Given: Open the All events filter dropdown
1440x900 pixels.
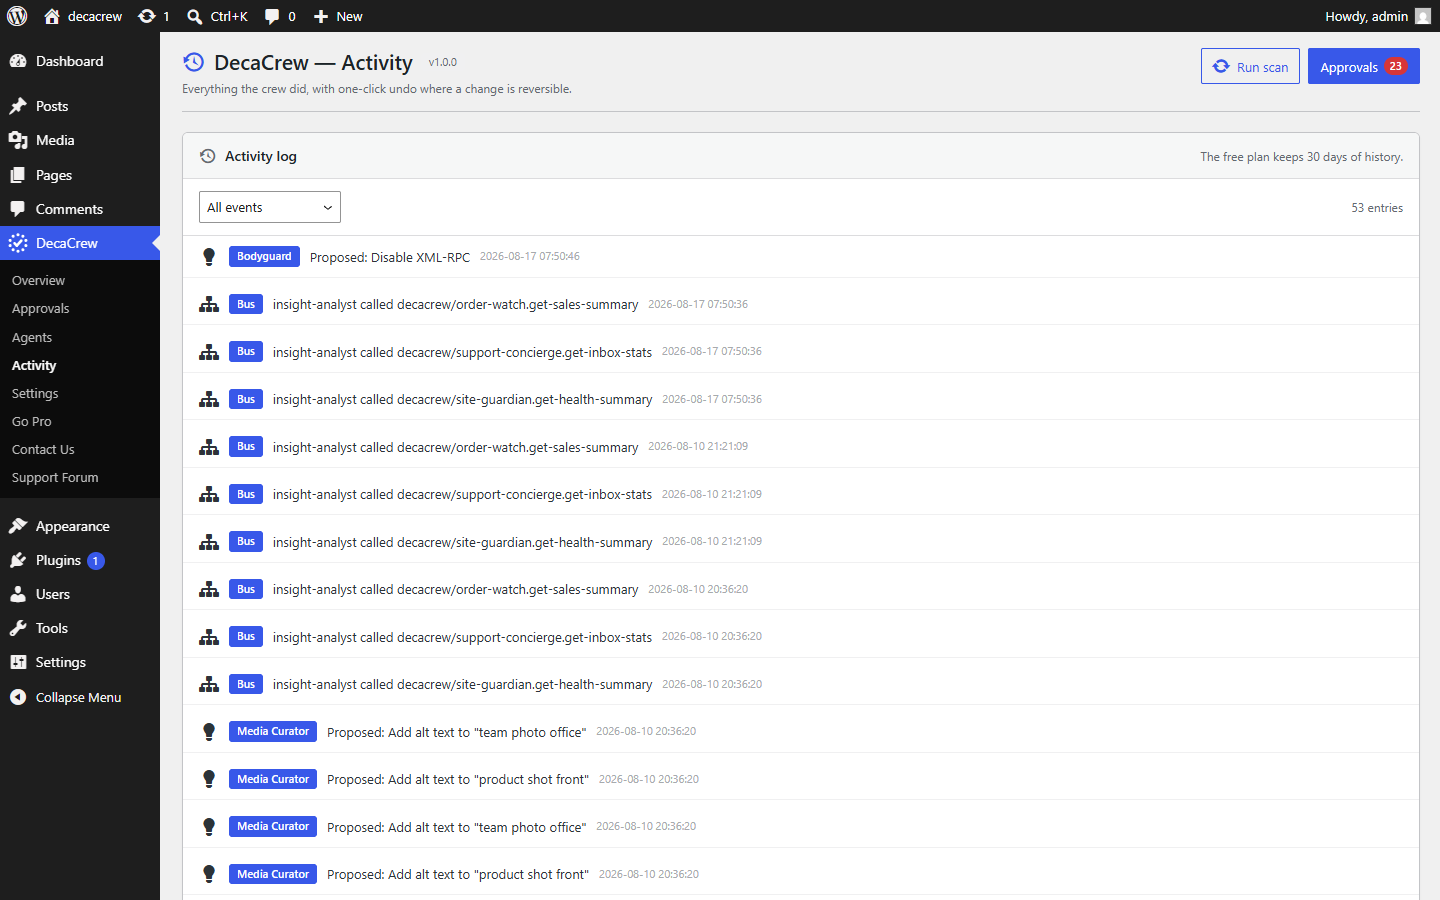Looking at the screenshot, I should 270,207.
